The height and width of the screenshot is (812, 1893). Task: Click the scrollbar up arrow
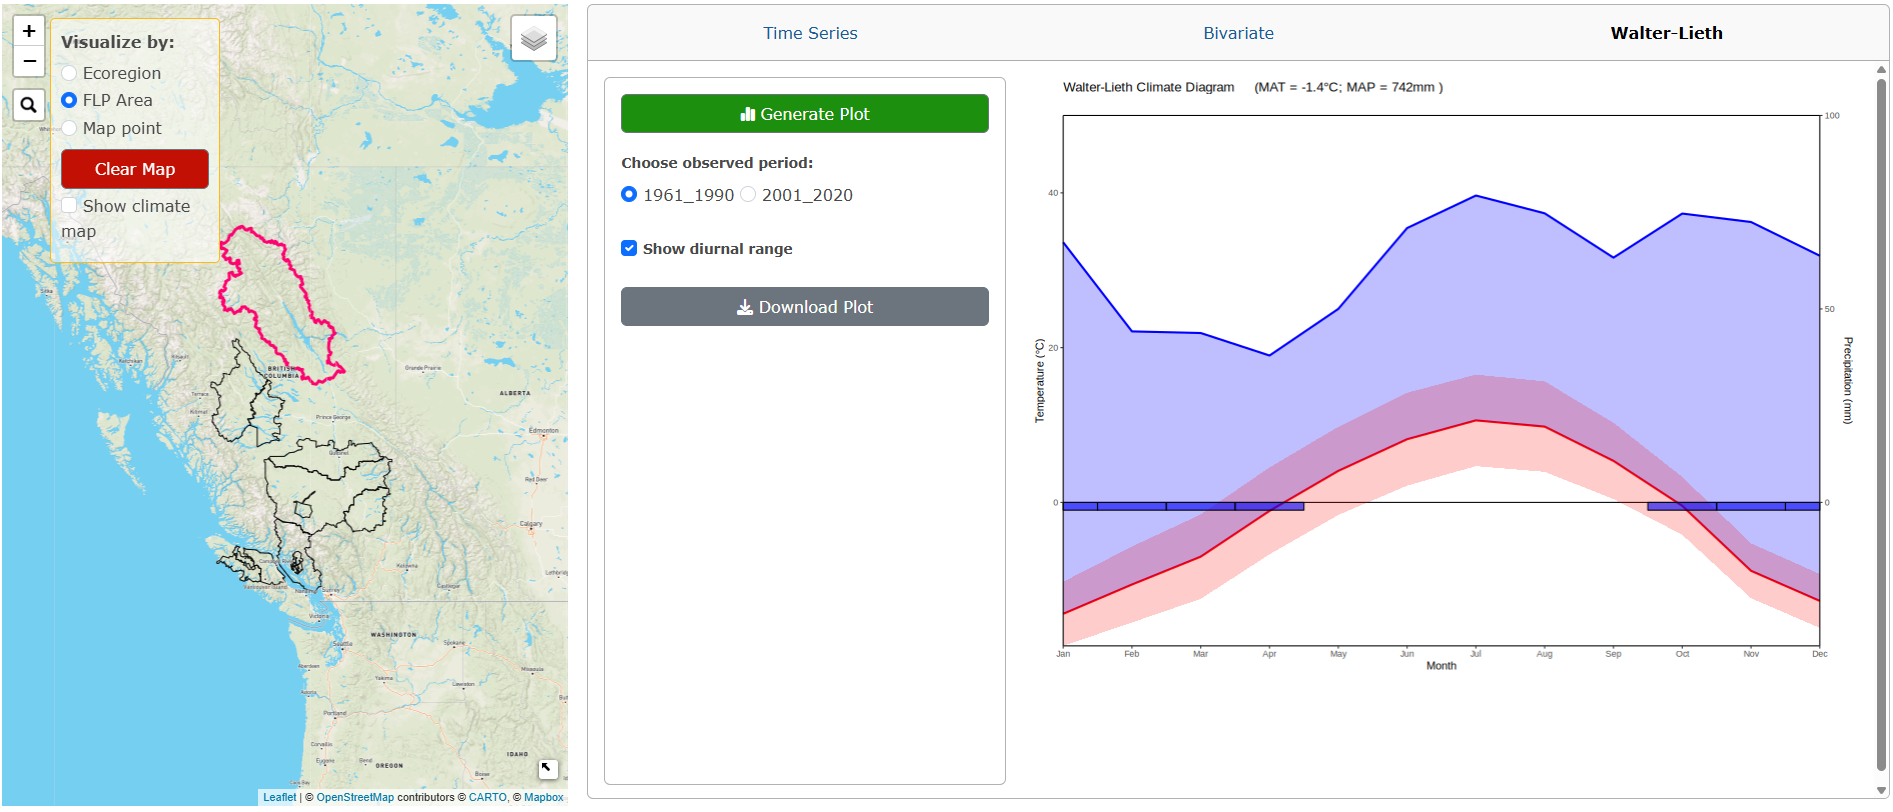click(x=1881, y=69)
